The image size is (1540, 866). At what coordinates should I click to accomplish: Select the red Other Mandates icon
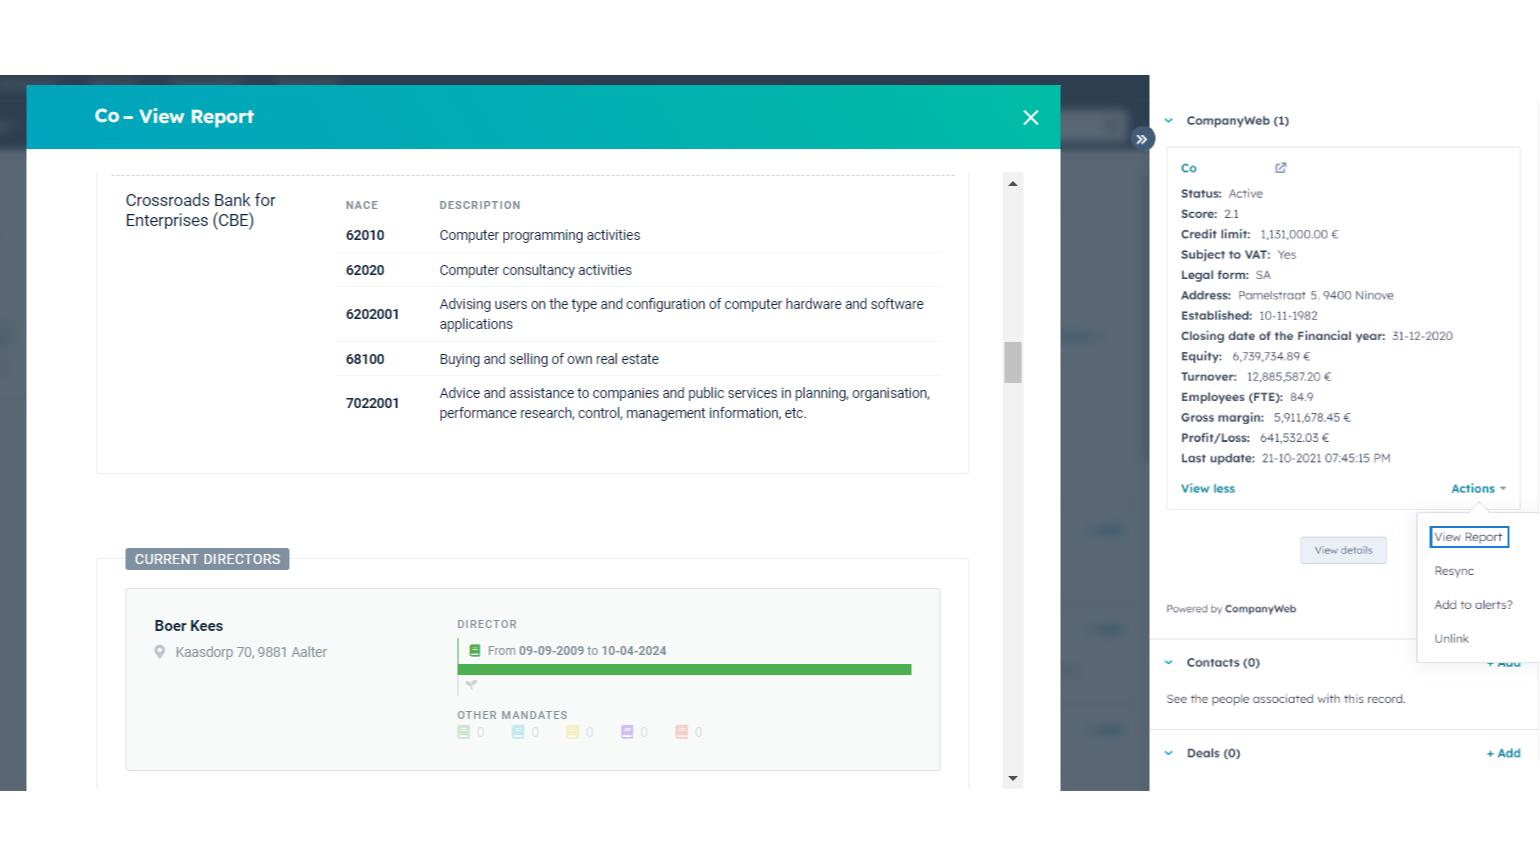coord(682,731)
